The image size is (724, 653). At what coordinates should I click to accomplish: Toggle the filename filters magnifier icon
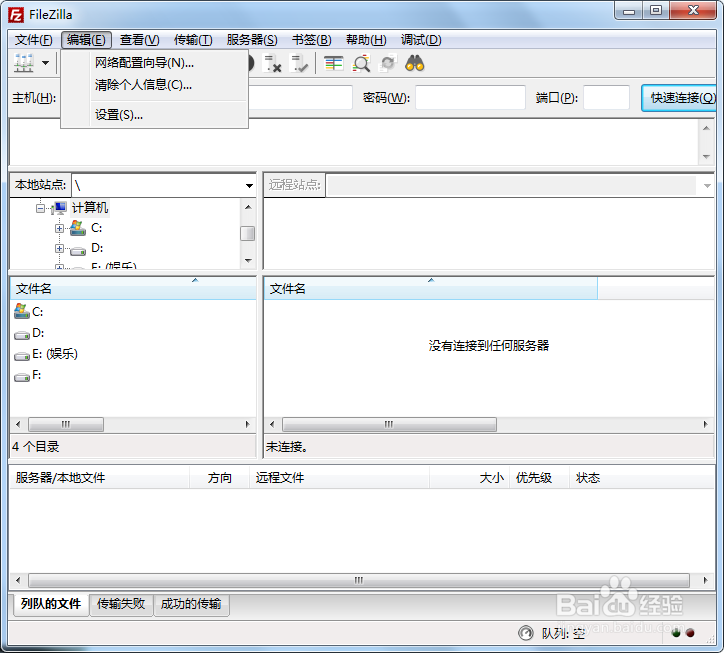coord(361,63)
